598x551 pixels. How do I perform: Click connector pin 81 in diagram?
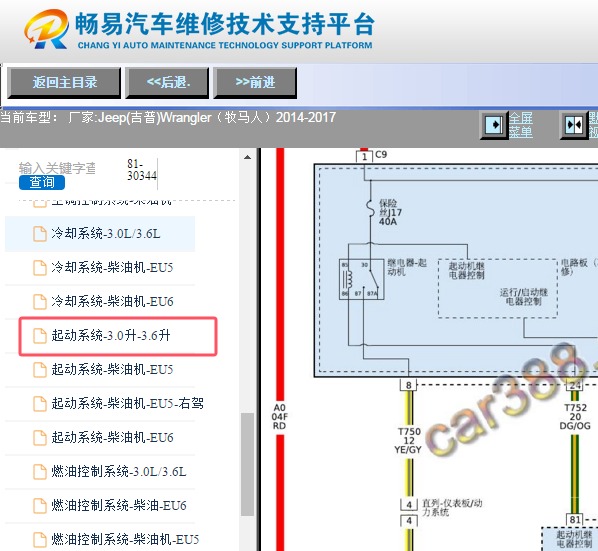pos(575,519)
